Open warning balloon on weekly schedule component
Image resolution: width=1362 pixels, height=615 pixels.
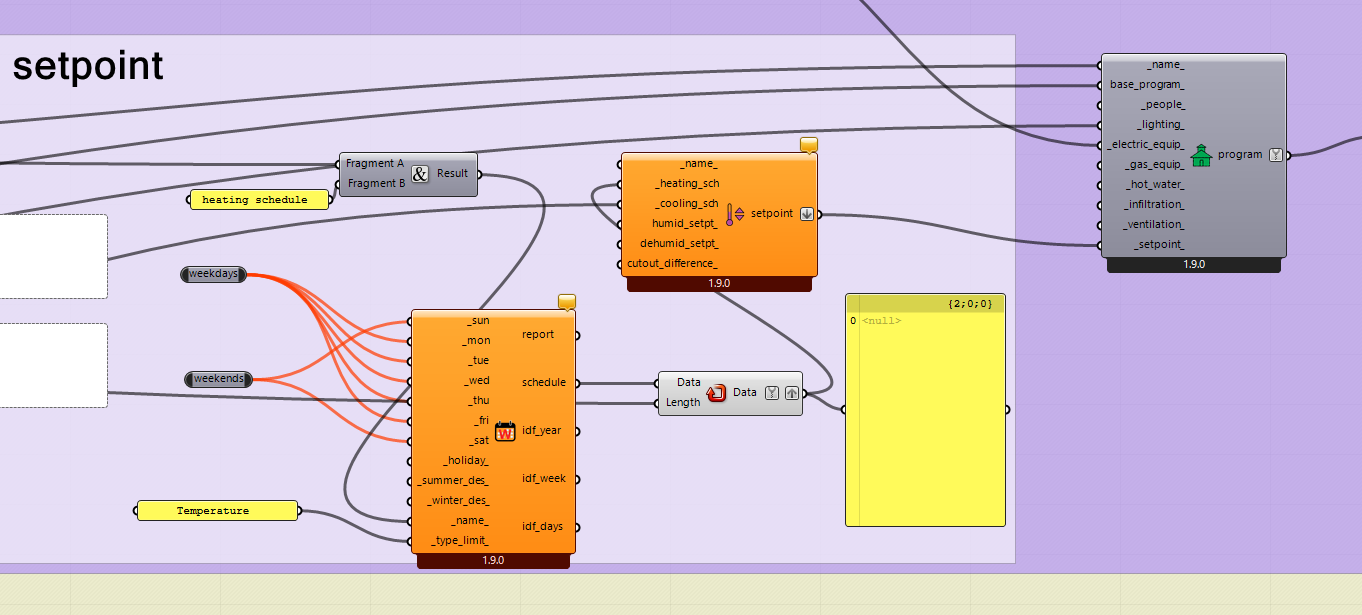point(567,301)
